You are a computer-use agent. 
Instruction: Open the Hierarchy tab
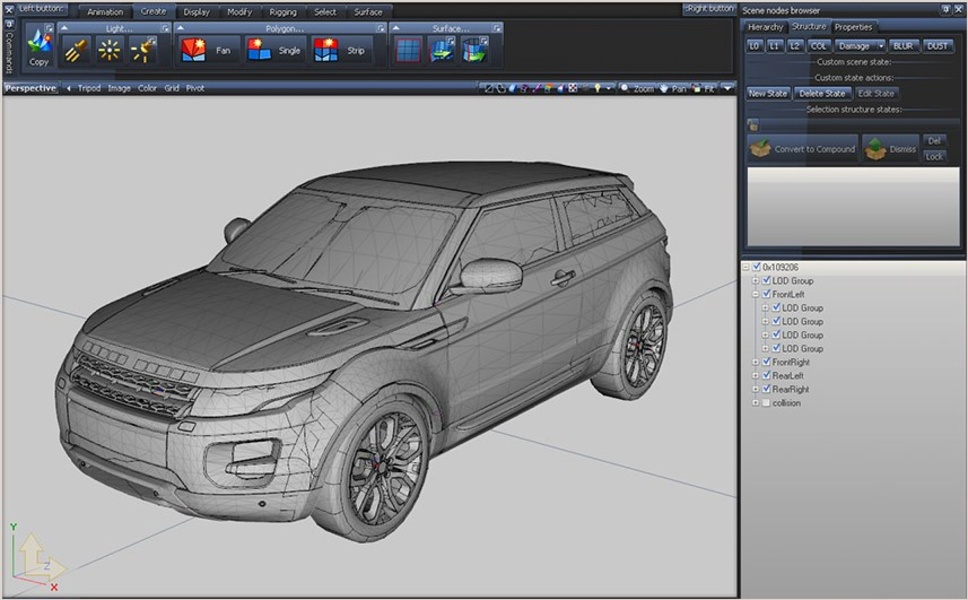765,27
